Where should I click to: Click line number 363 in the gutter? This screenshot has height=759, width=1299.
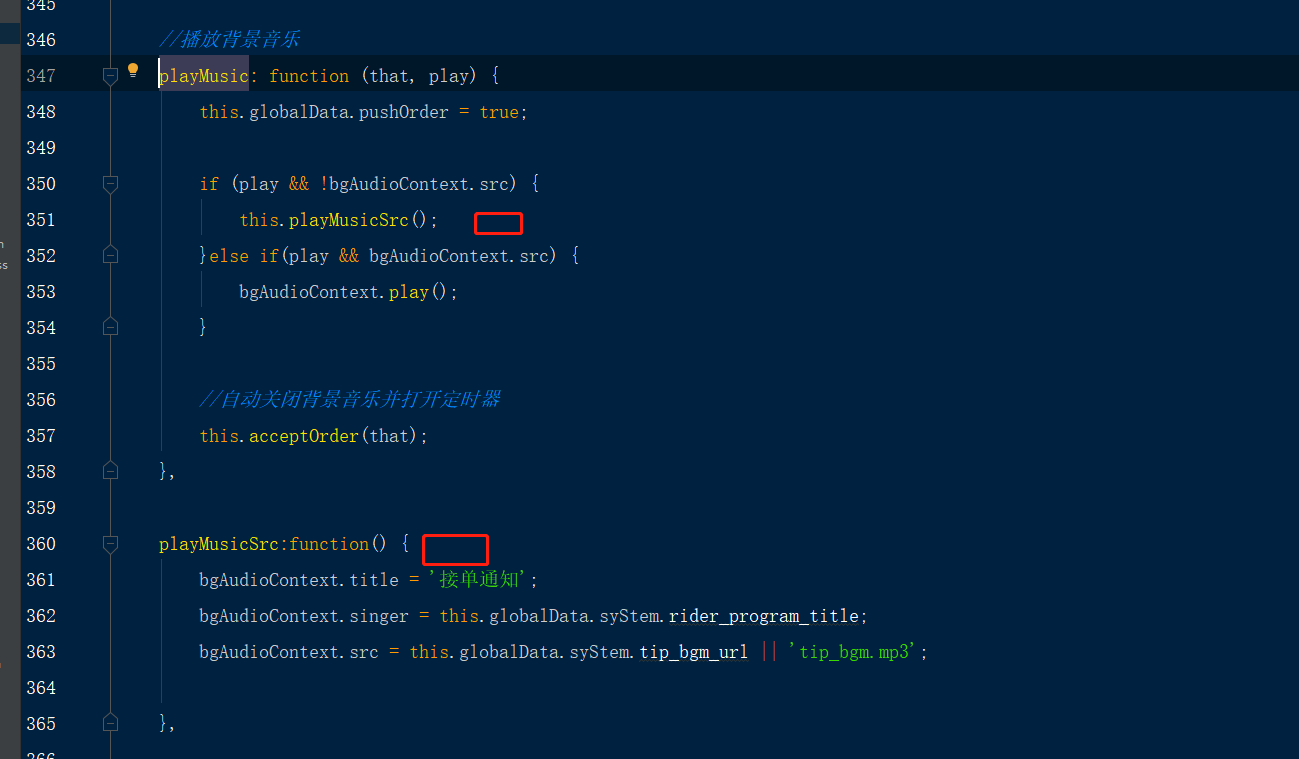(40, 652)
